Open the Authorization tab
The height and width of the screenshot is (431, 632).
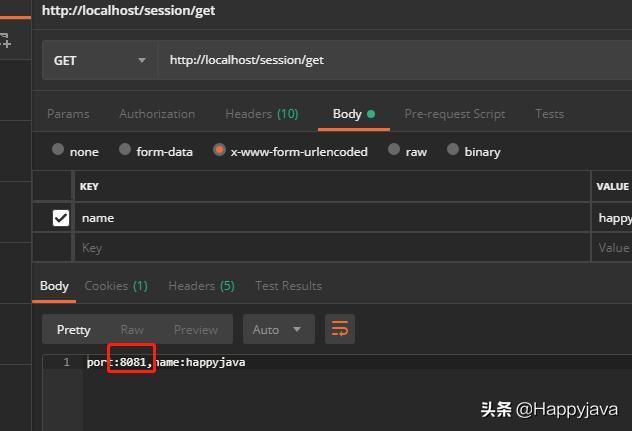(x=157, y=114)
